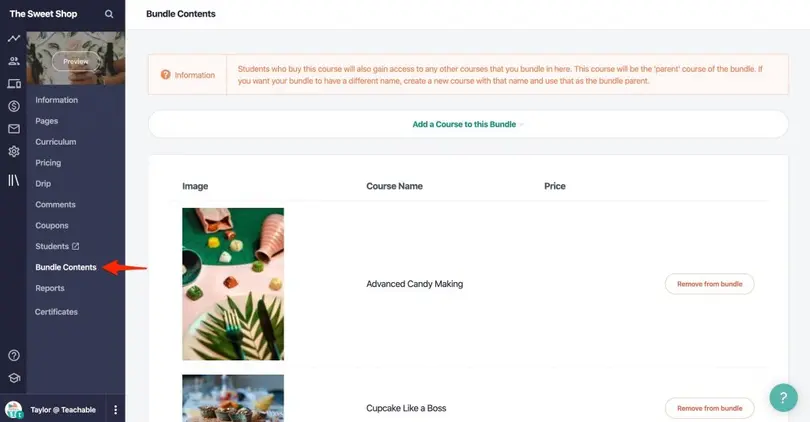The image size is (810, 422).
Task: Remove Cupcake Like a Boss from bundle
Action: click(709, 408)
